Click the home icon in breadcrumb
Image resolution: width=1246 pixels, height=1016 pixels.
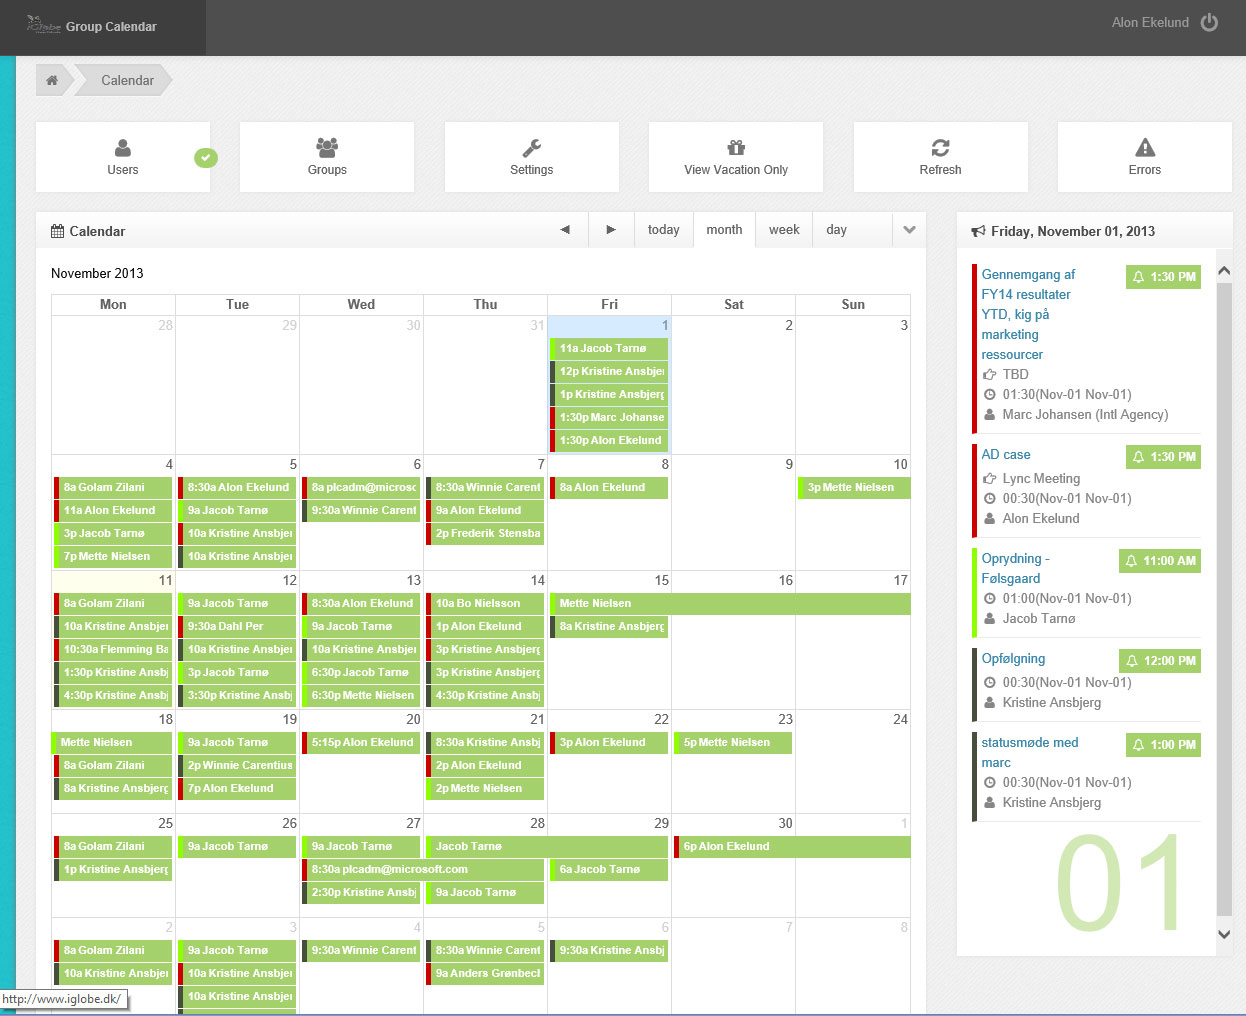(x=52, y=80)
